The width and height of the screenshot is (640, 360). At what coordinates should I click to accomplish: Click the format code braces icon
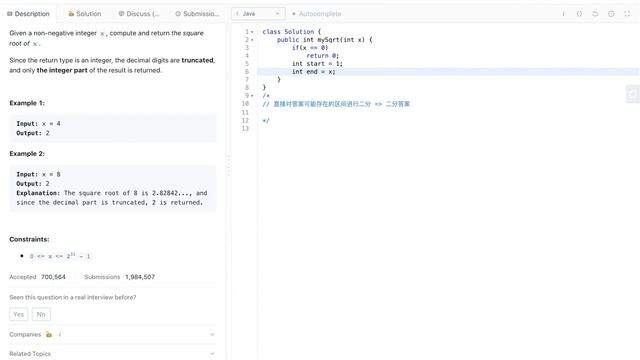[579, 14]
